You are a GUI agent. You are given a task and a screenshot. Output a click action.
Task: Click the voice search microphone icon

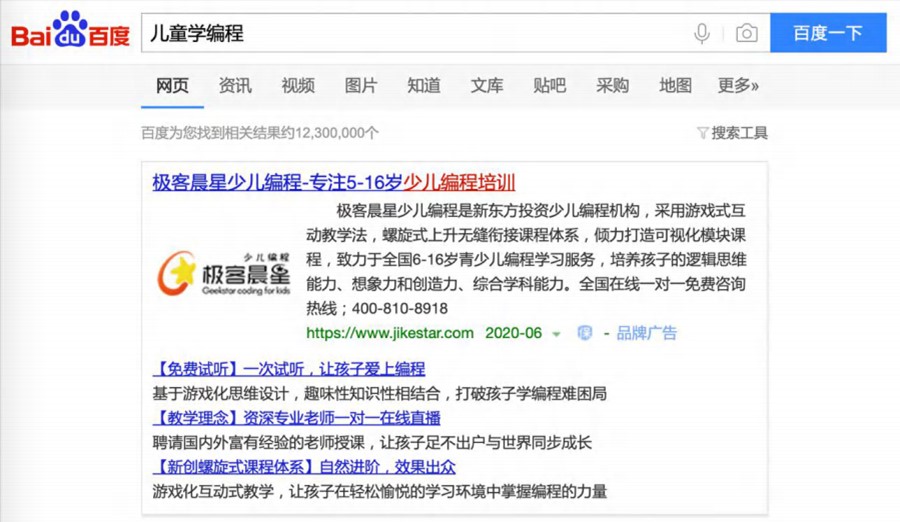click(x=702, y=33)
